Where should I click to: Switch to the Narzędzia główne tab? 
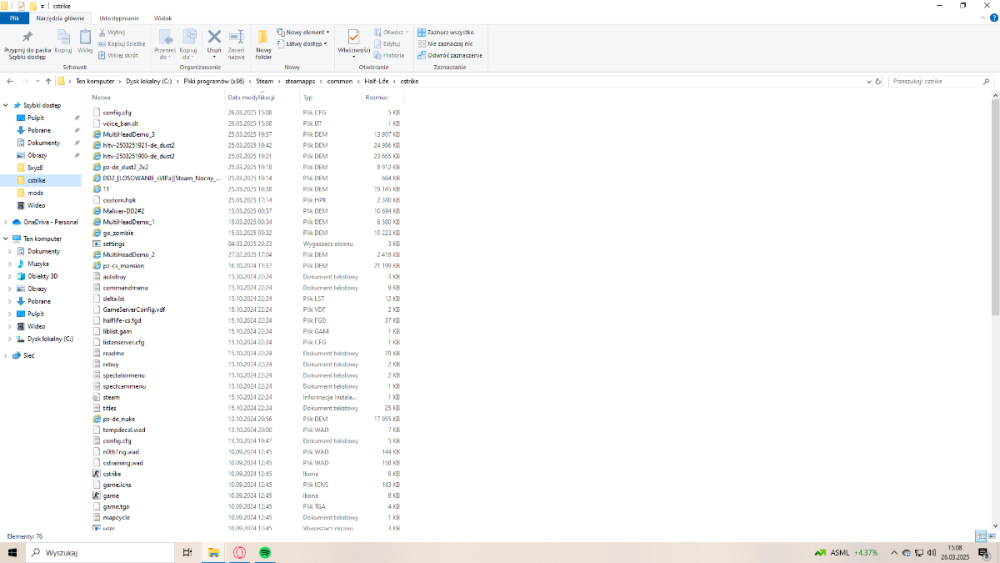60,18
